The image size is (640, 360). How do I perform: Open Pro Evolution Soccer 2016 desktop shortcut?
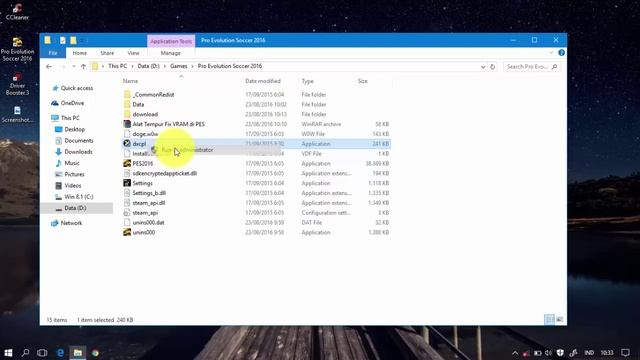coord(17,49)
